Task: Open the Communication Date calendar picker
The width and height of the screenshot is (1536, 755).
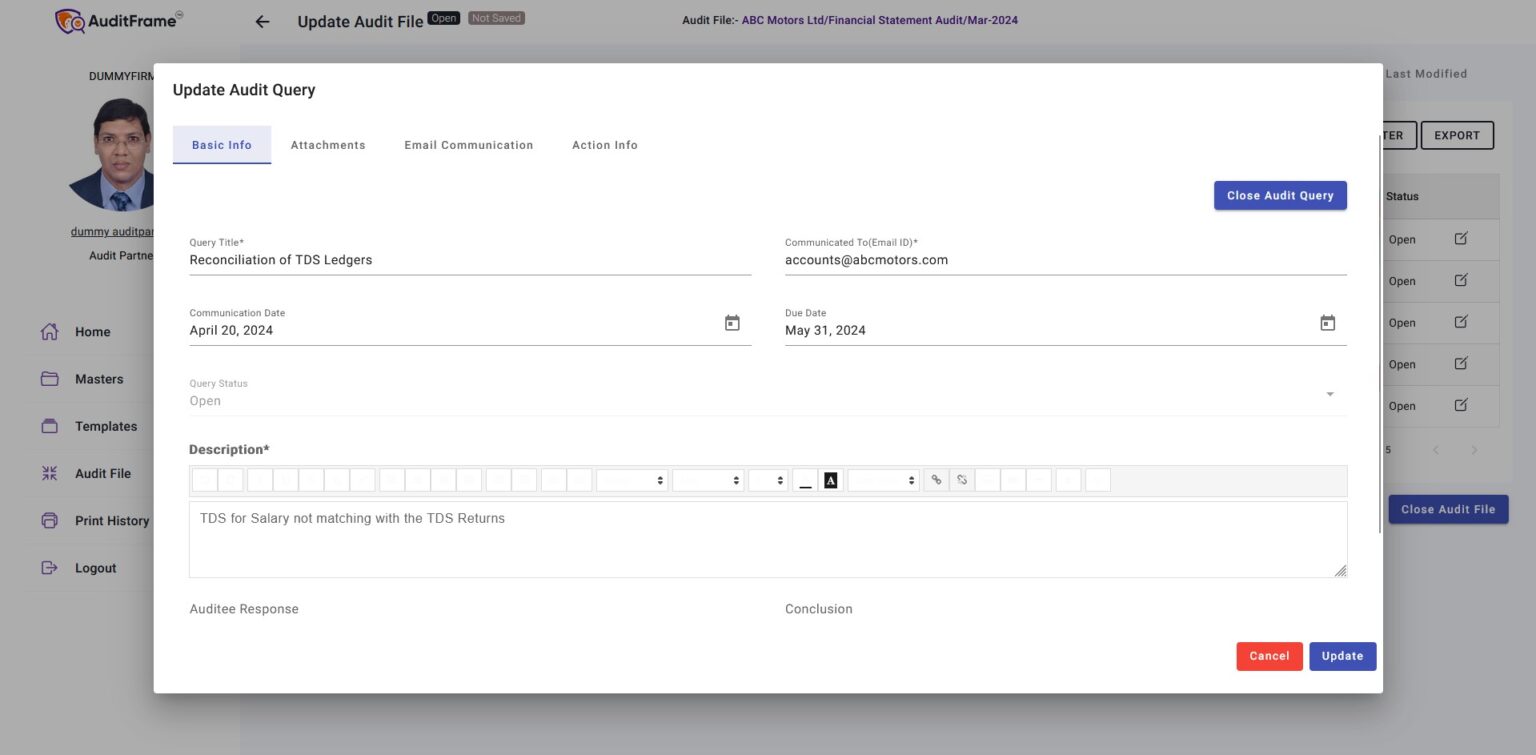Action: click(732, 322)
